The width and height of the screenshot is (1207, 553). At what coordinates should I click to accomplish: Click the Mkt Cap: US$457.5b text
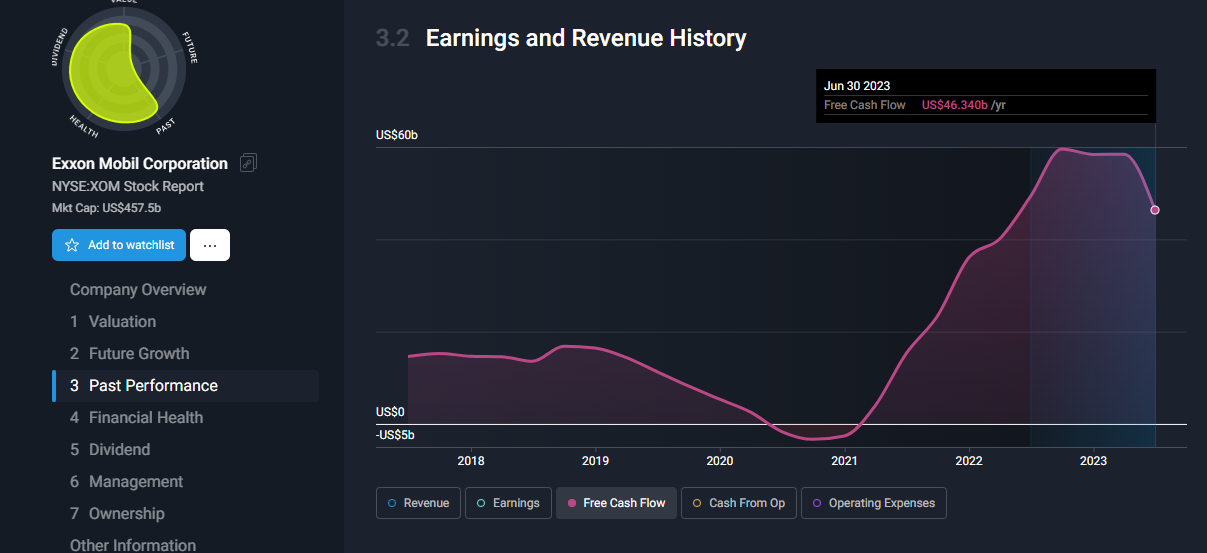[106, 208]
